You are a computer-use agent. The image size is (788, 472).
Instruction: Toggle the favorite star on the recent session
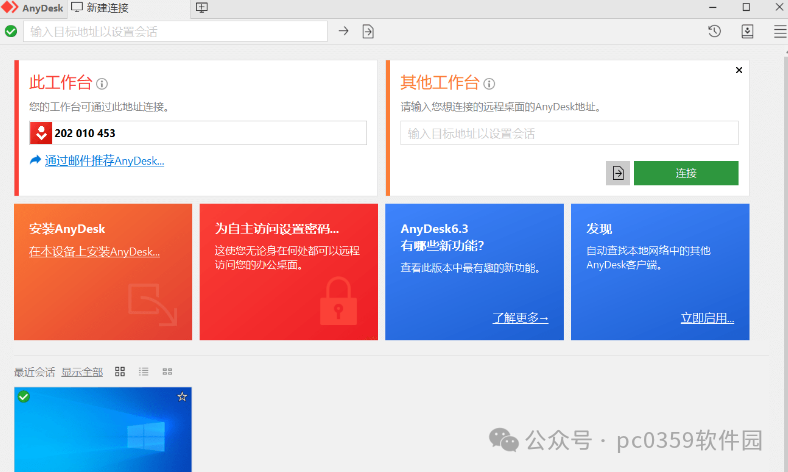(182, 397)
